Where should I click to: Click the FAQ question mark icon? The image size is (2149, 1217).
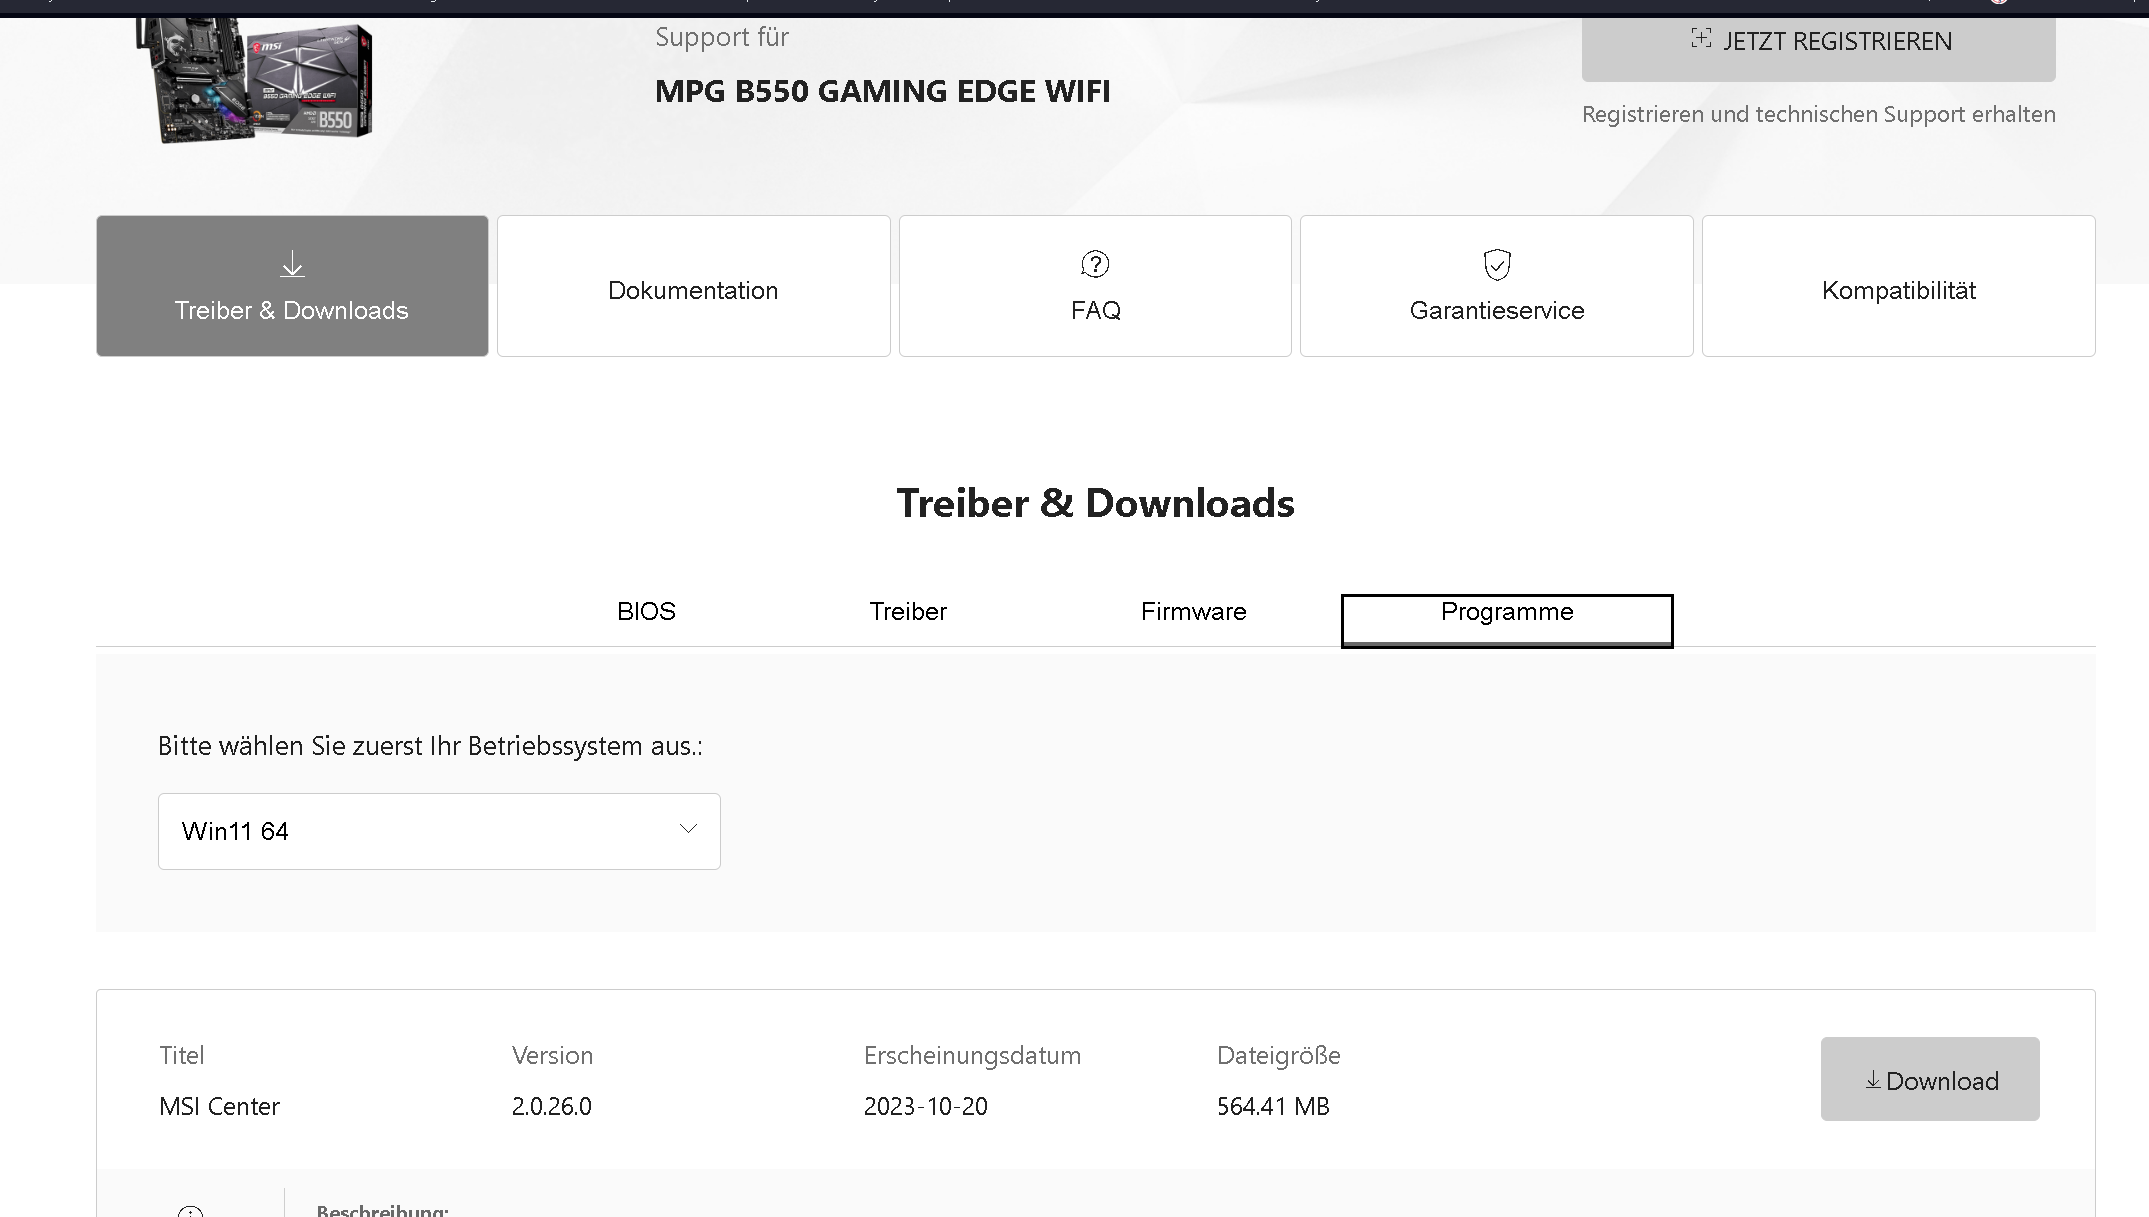(x=1095, y=264)
